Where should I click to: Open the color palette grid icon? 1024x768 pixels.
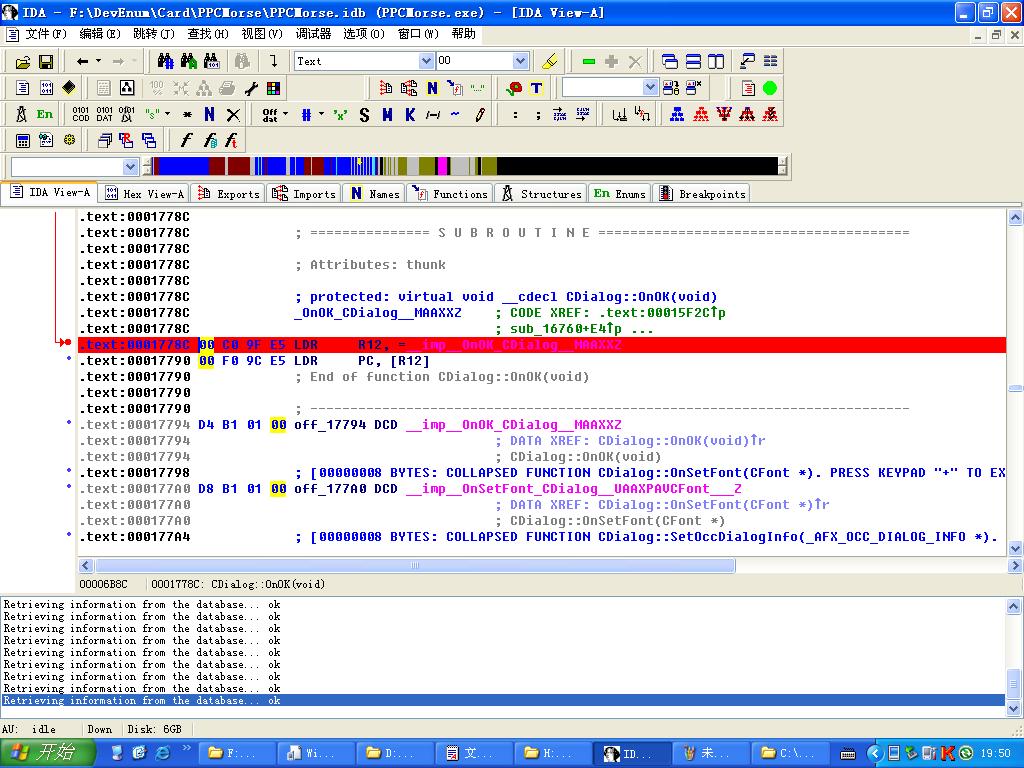274,88
